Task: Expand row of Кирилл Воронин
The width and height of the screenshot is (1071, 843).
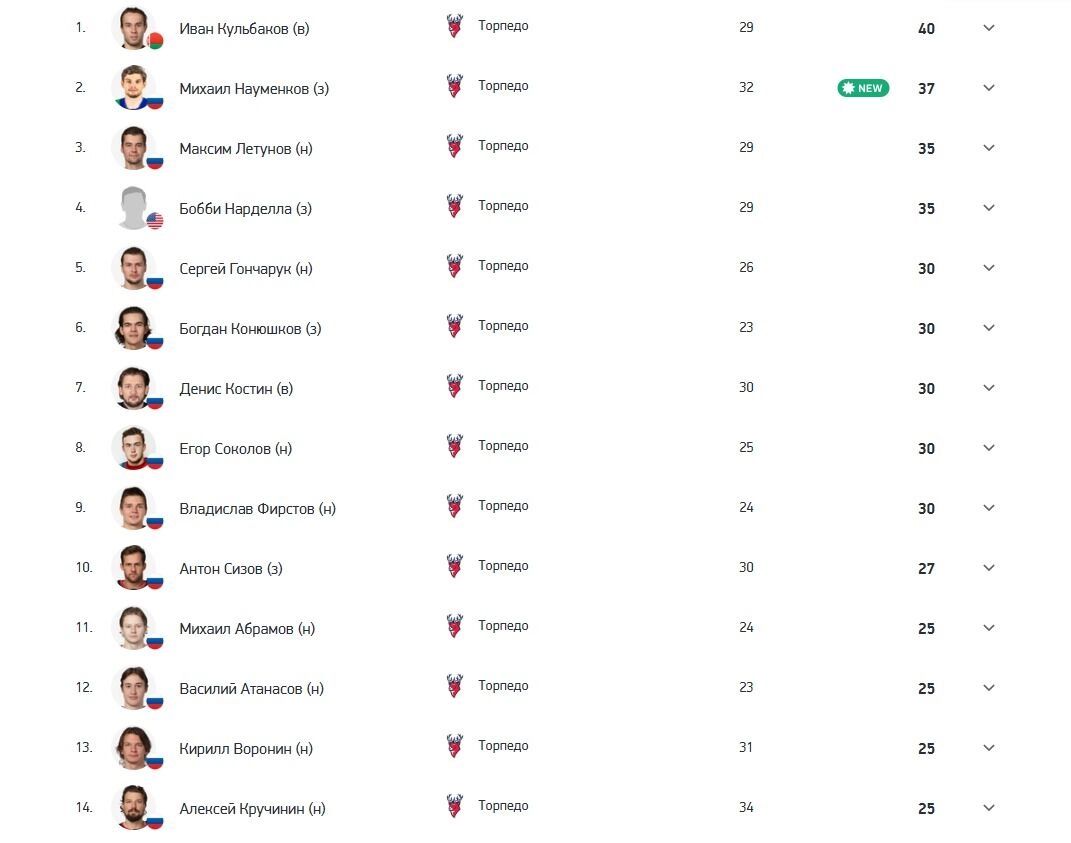Action: pos(988,748)
